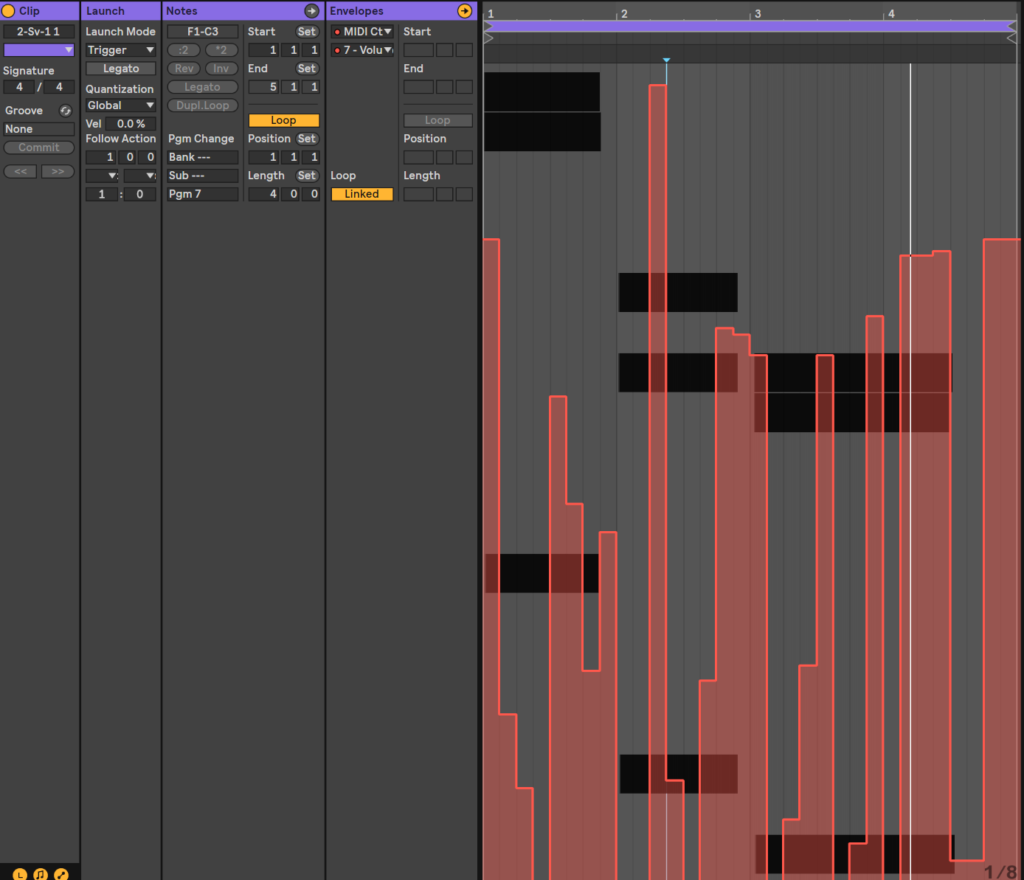The width and height of the screenshot is (1024, 880).
Task: Open the 7 - Volume control chooser
Action: (362, 50)
